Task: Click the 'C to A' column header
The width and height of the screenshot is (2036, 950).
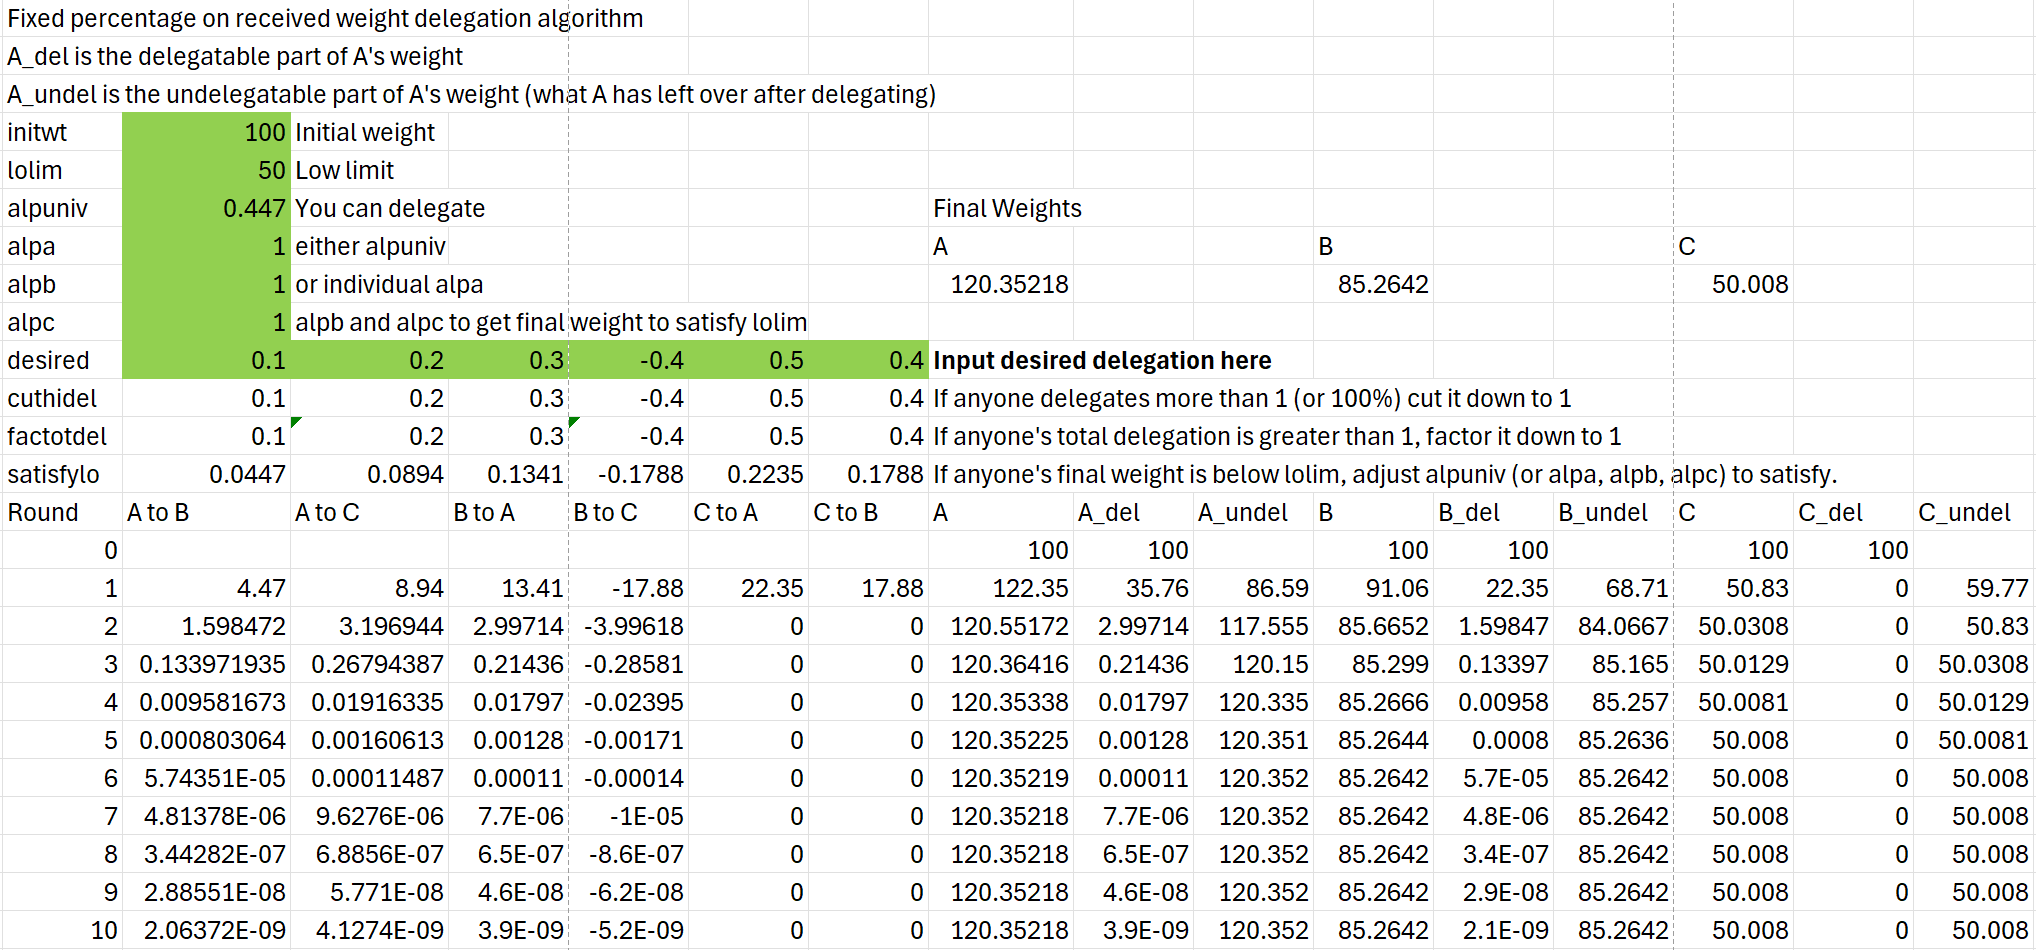Action: tap(748, 512)
